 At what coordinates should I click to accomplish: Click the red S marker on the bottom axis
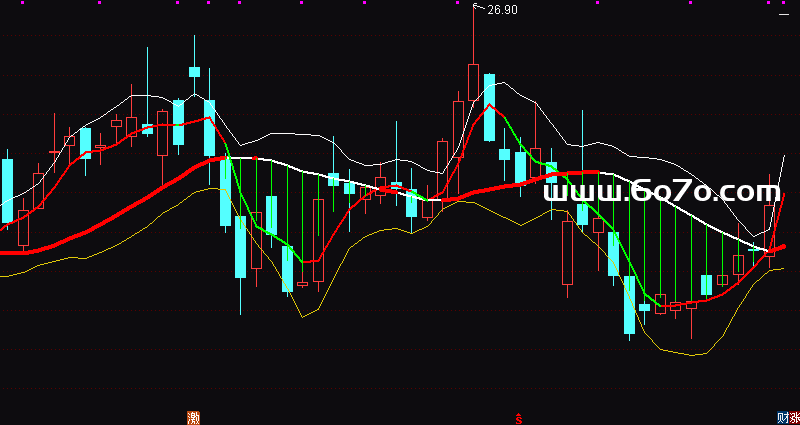pyautogui.click(x=517, y=416)
